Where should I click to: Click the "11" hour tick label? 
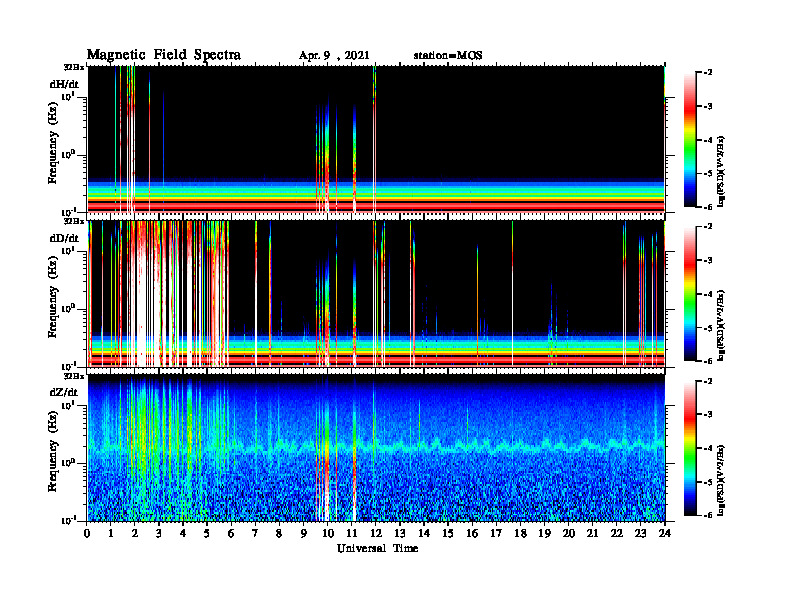click(x=352, y=533)
